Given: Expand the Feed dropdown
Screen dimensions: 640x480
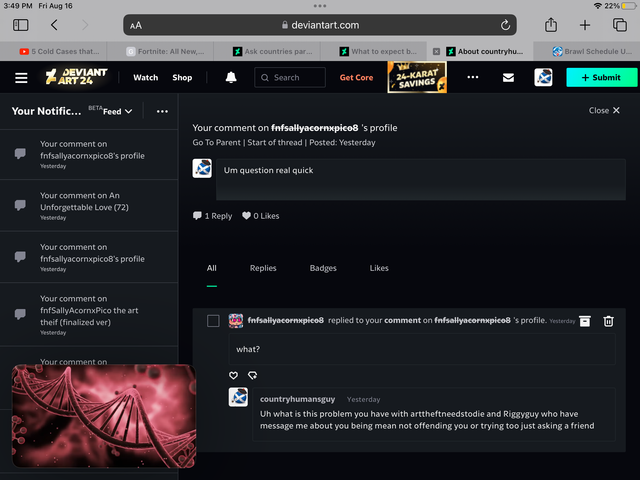Looking at the screenshot, I should [x=118, y=111].
